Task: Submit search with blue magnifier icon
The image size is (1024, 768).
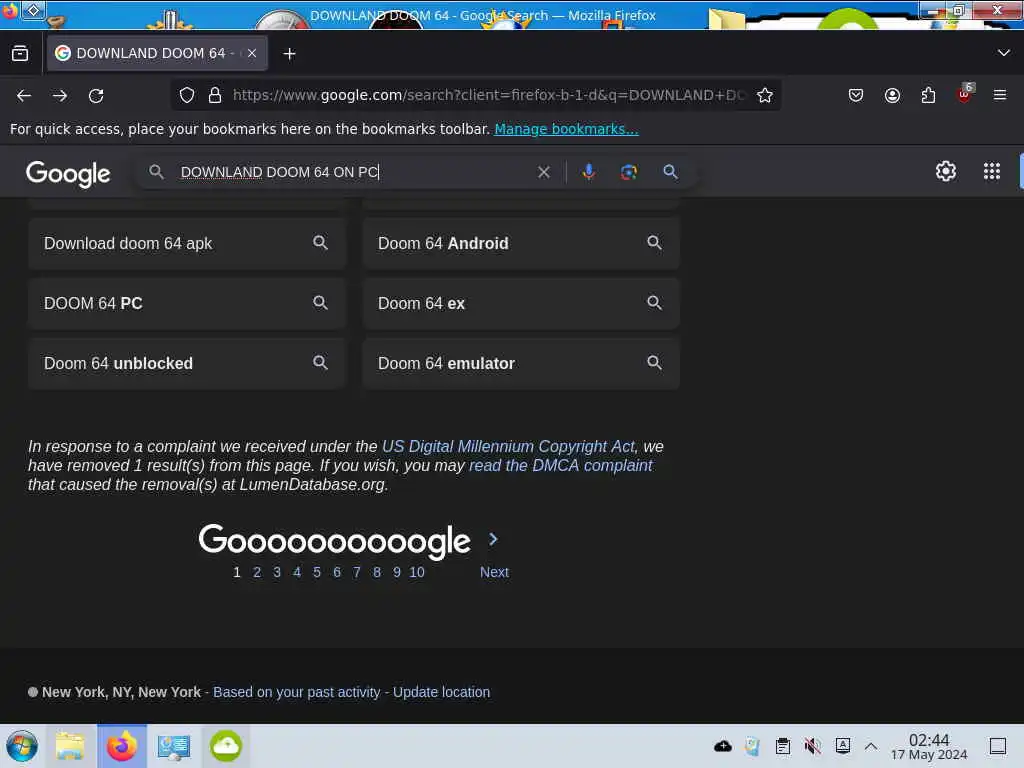Action: click(x=670, y=172)
